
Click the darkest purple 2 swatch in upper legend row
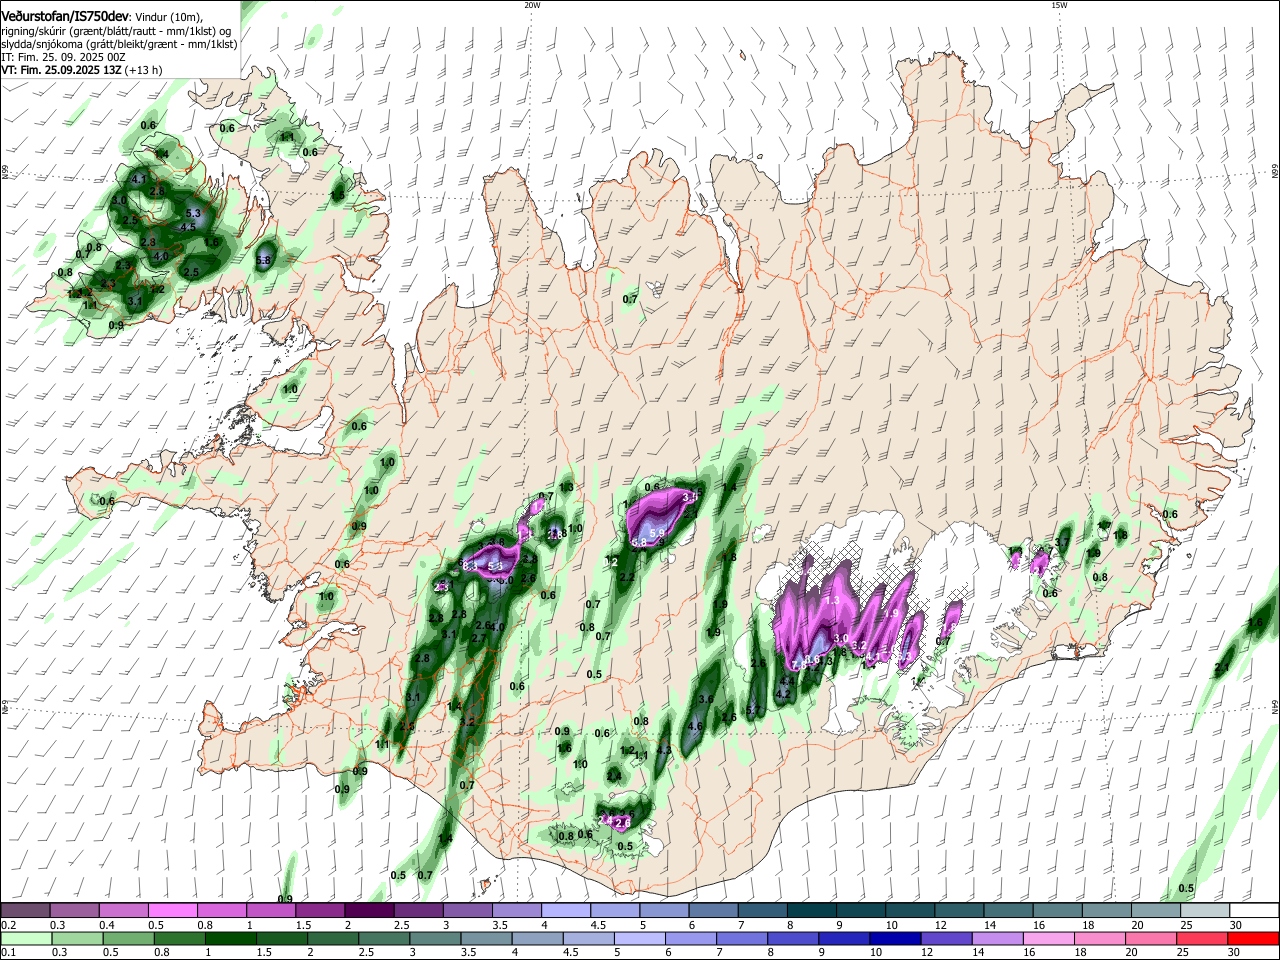tap(368, 910)
